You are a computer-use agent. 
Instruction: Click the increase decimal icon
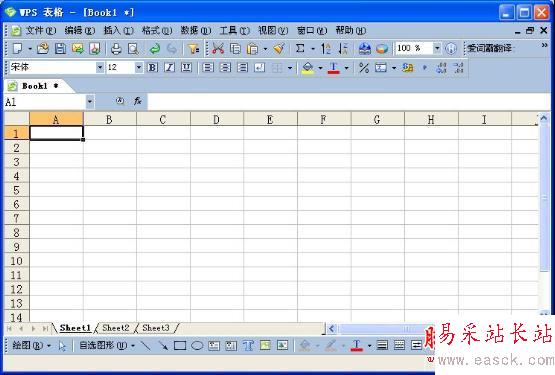pyautogui.click(x=441, y=67)
